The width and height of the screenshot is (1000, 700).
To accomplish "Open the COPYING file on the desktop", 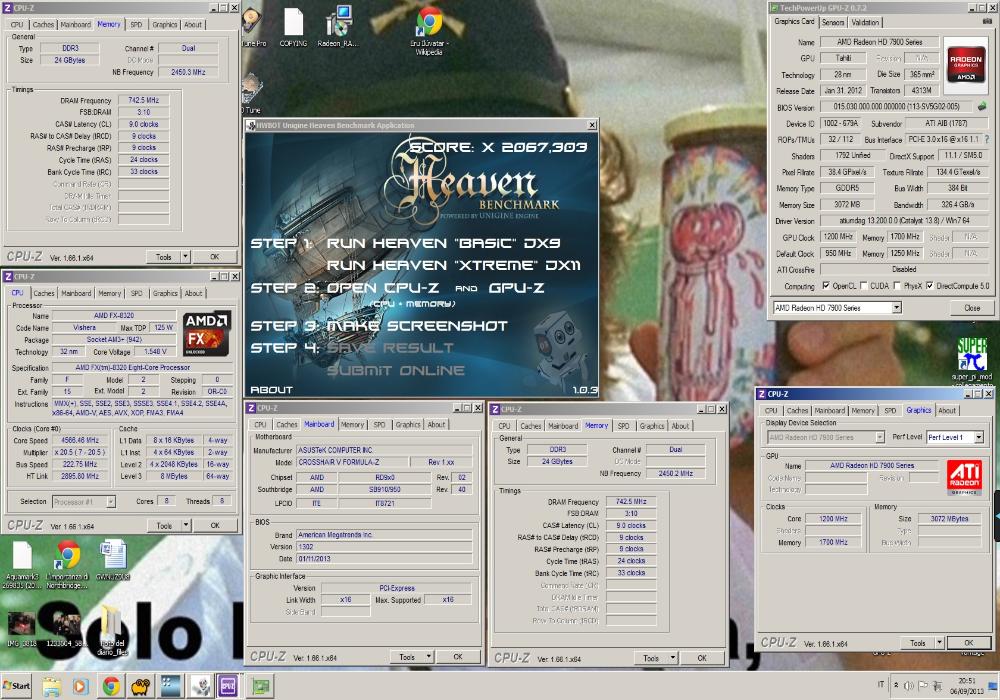I will click(293, 28).
